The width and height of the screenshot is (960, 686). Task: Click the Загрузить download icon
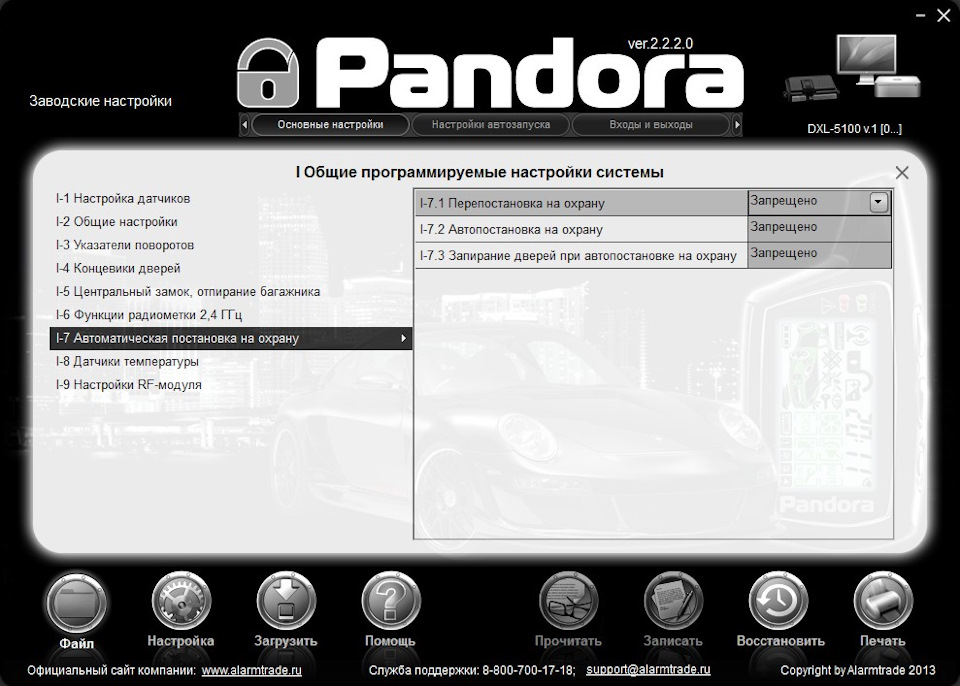[286, 602]
